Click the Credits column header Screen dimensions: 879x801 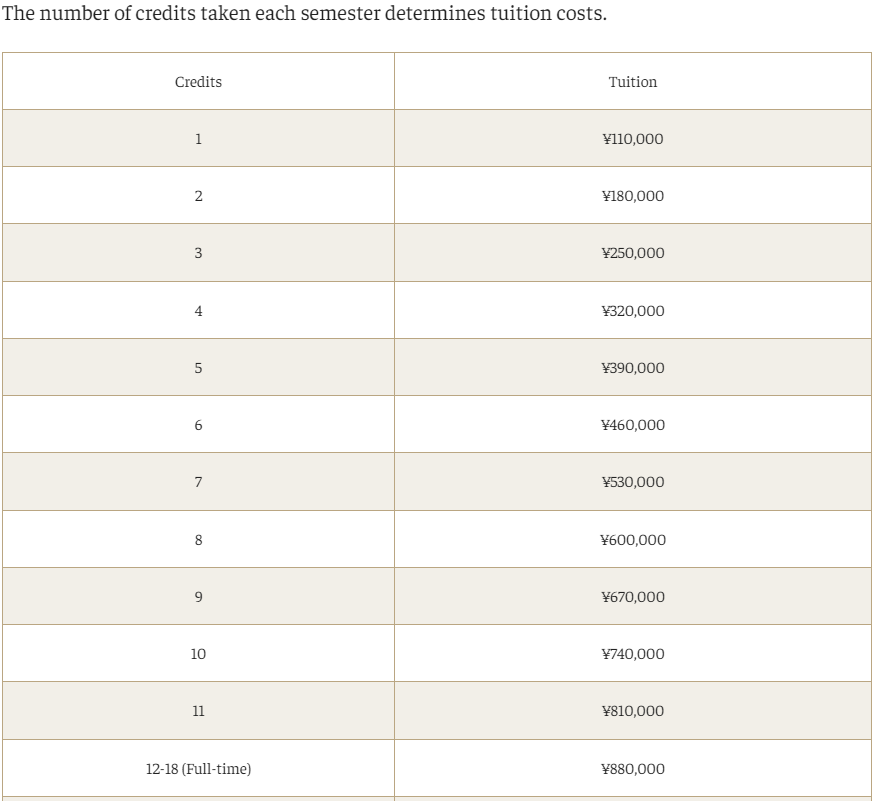[x=198, y=82]
